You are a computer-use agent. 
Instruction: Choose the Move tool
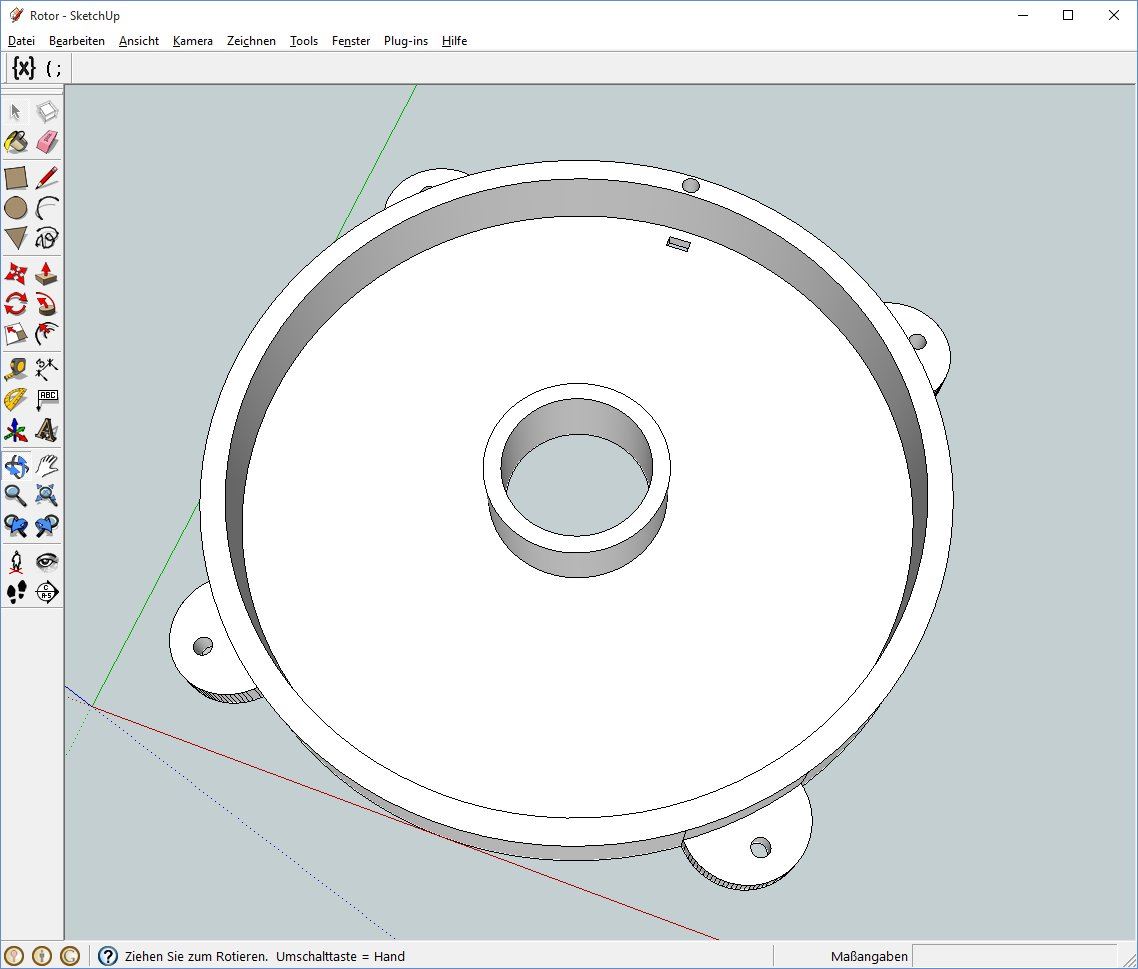pos(16,273)
